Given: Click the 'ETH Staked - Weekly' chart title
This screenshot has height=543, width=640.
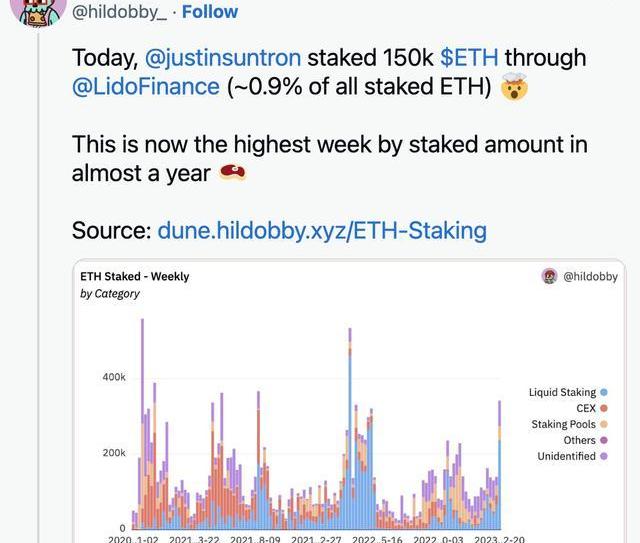Looking at the screenshot, I should [x=134, y=276].
